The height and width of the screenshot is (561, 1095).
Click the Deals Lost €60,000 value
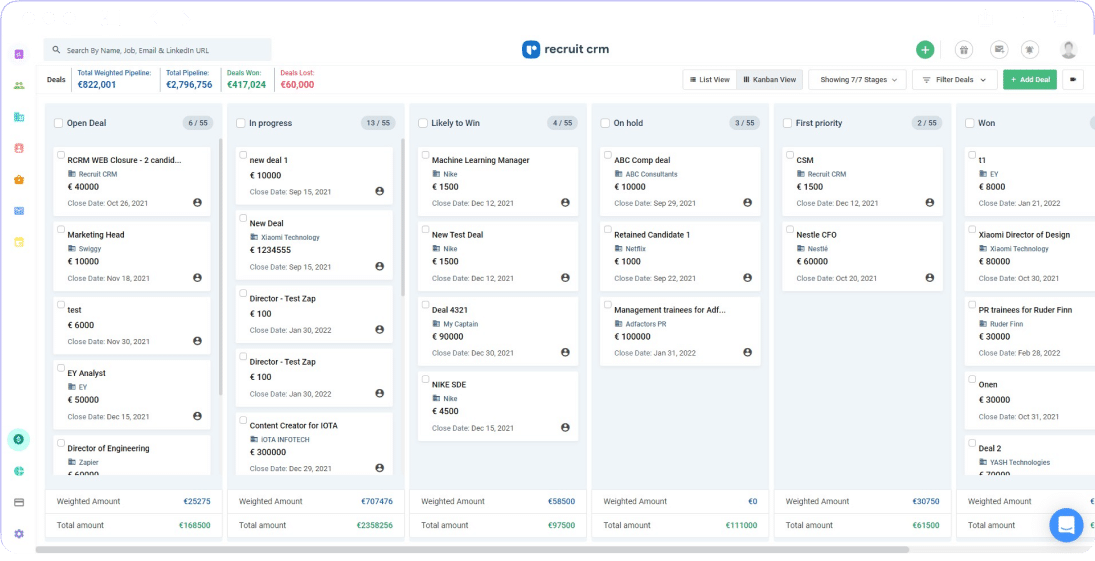pos(297,85)
